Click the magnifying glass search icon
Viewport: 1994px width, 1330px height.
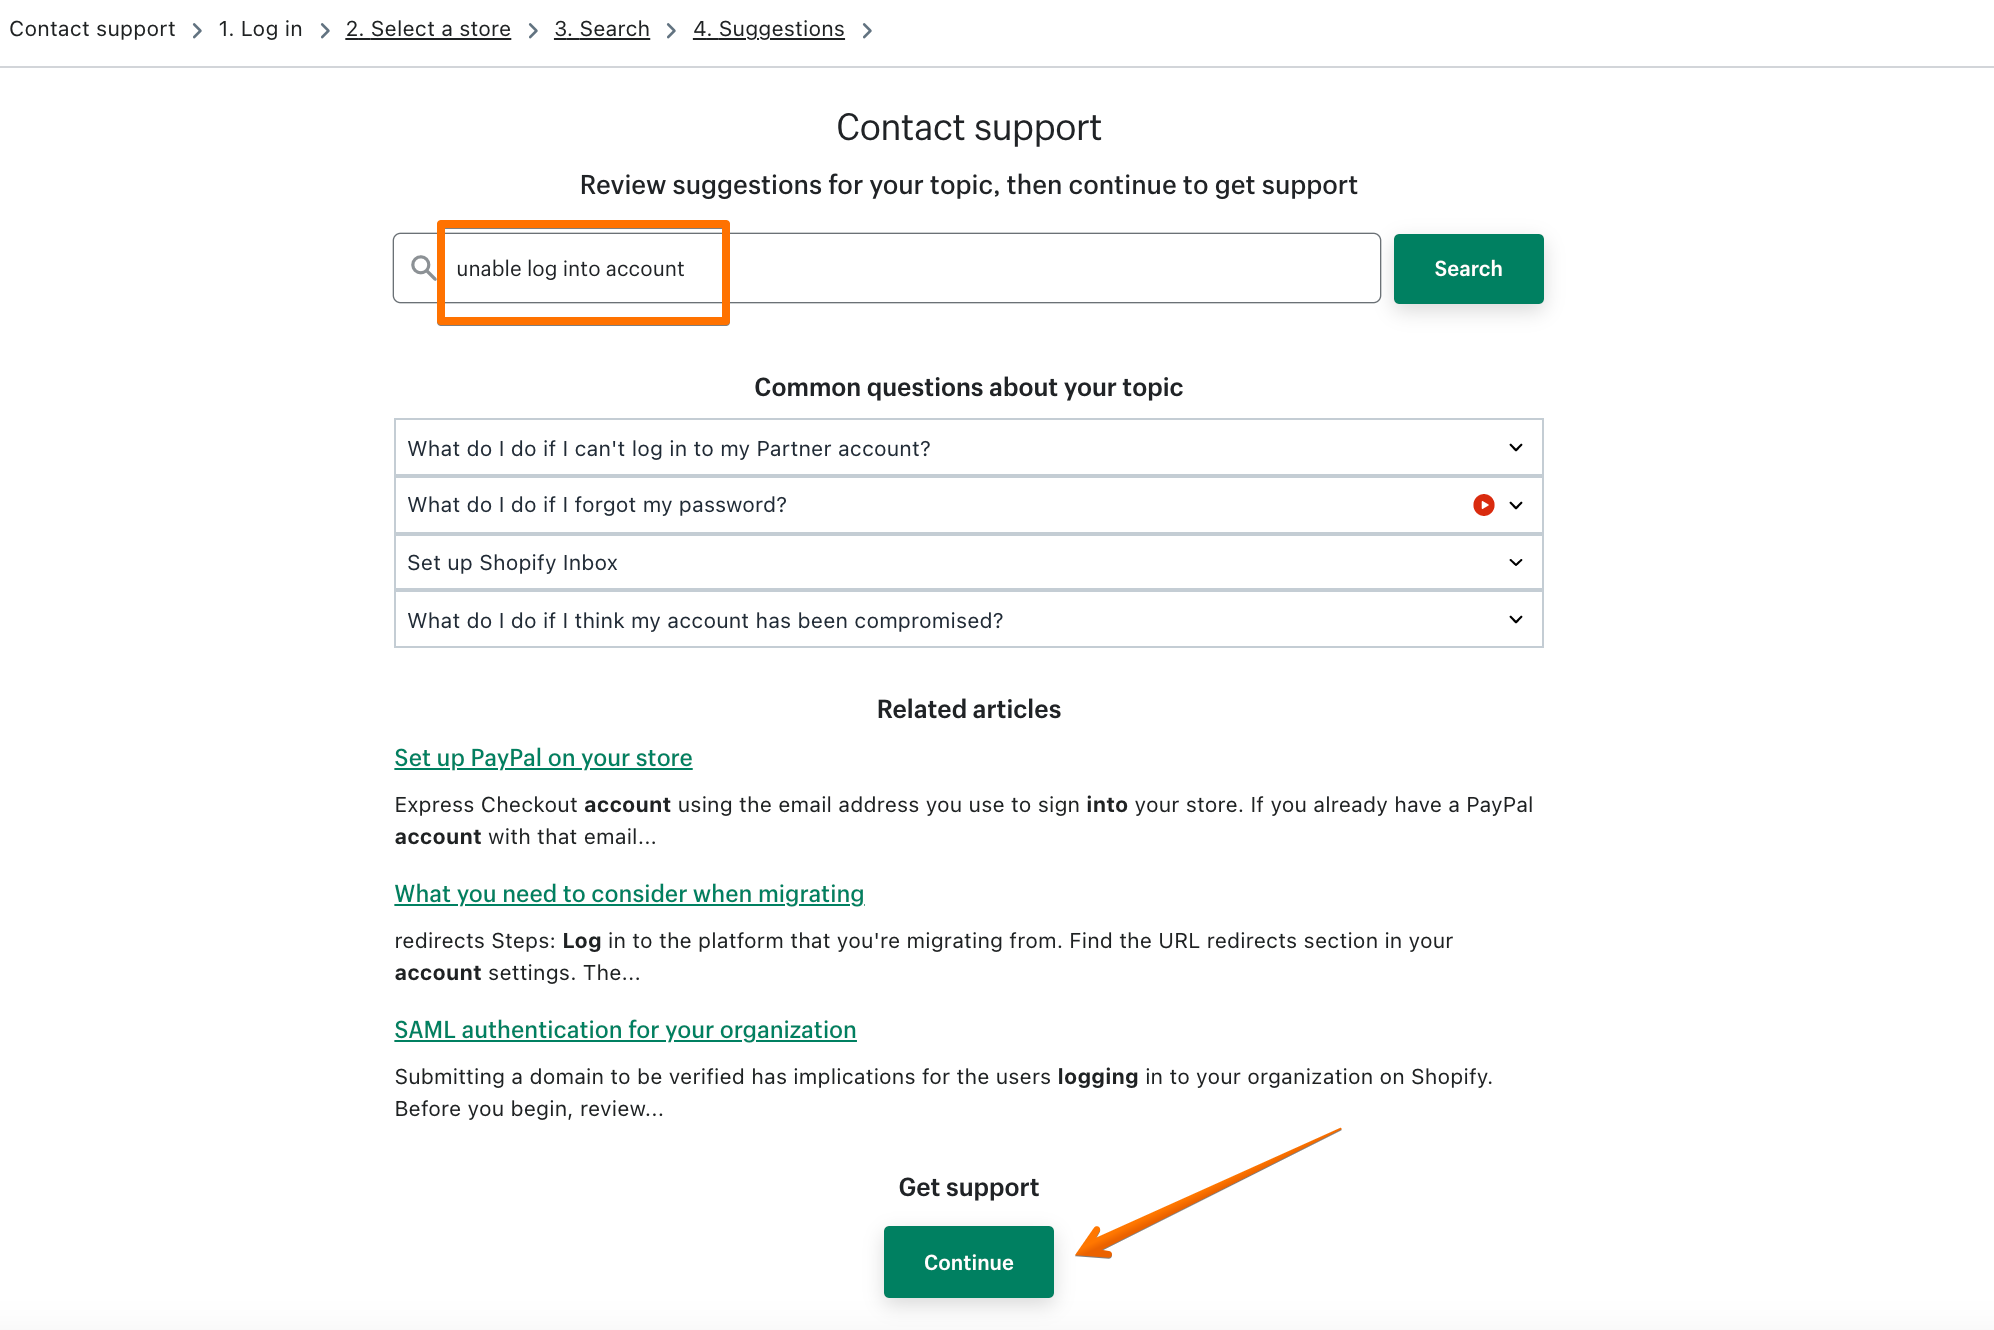tap(423, 268)
